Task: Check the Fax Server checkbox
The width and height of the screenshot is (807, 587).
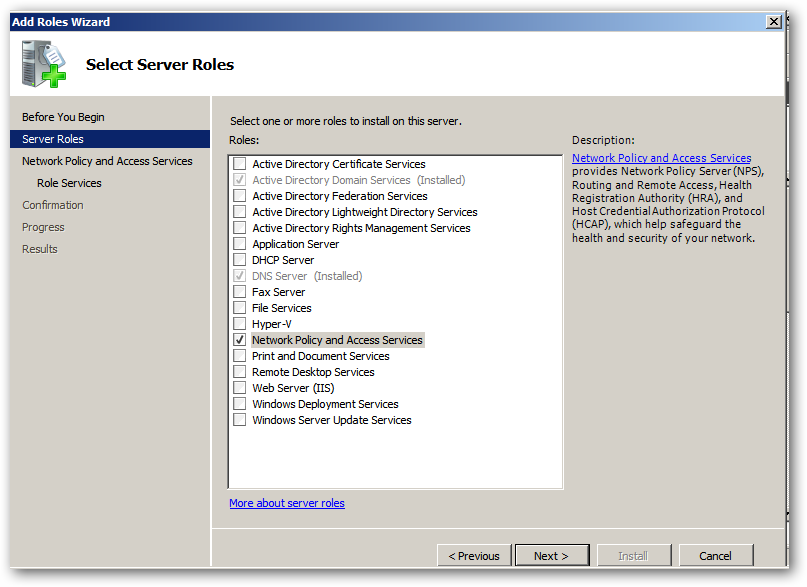Action: (x=239, y=292)
